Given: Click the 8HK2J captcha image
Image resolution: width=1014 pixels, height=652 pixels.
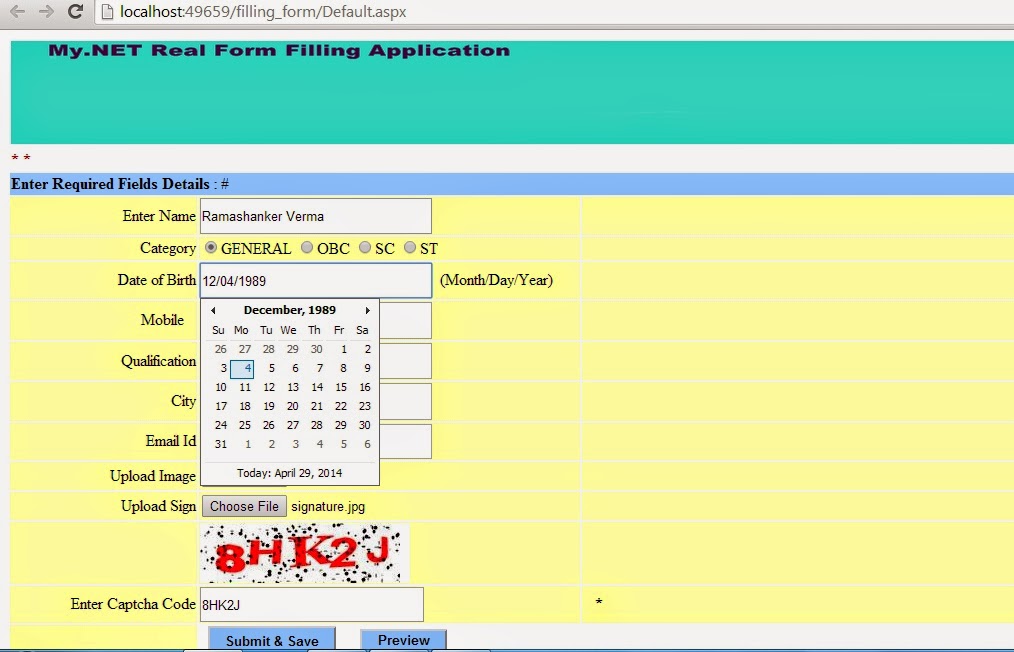Looking at the screenshot, I should pos(305,552).
